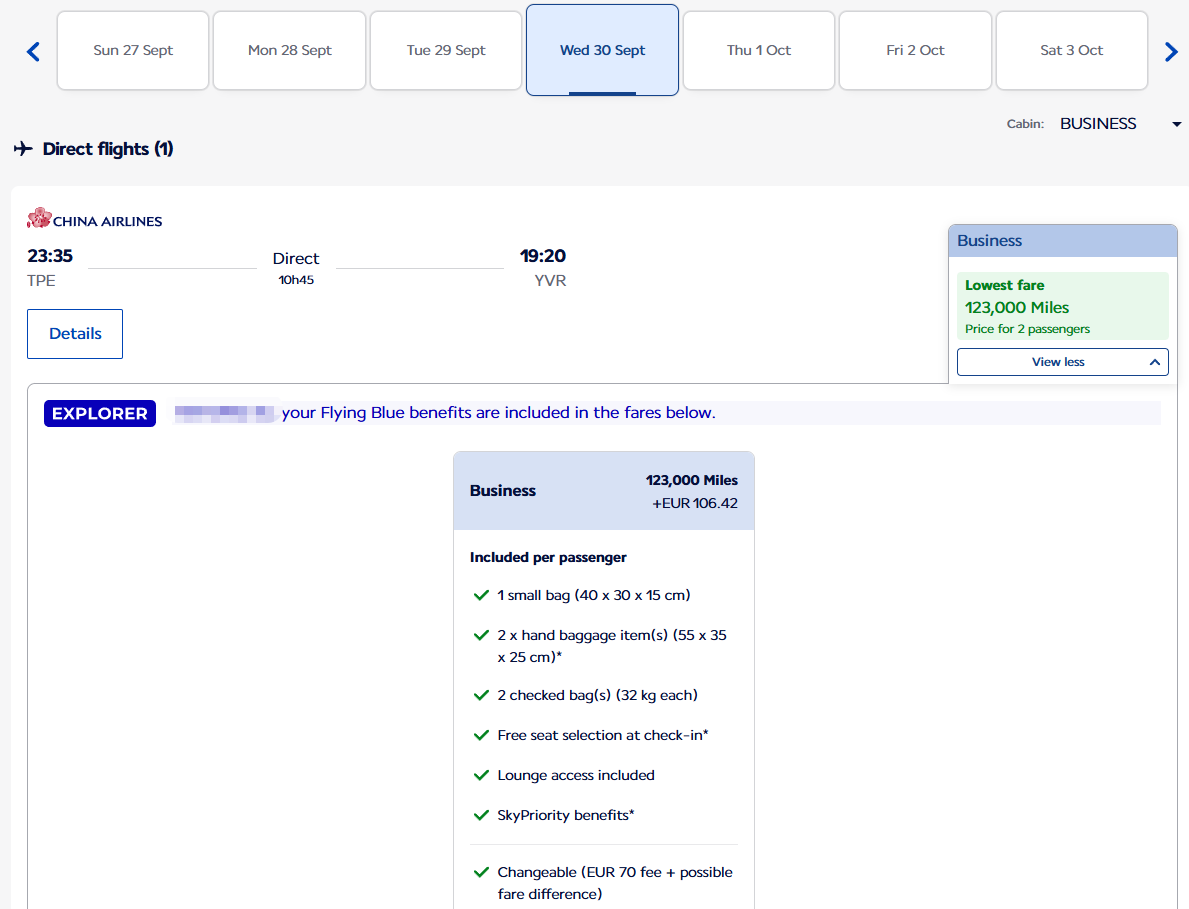1189x909 pixels.
Task: Pick the Fri 2 Oct date tab
Action: click(x=915, y=51)
